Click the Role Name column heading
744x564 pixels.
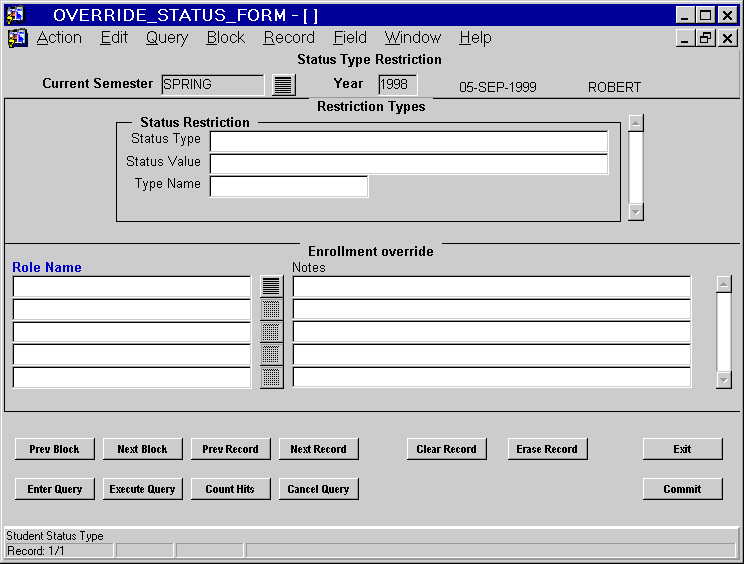(47, 268)
